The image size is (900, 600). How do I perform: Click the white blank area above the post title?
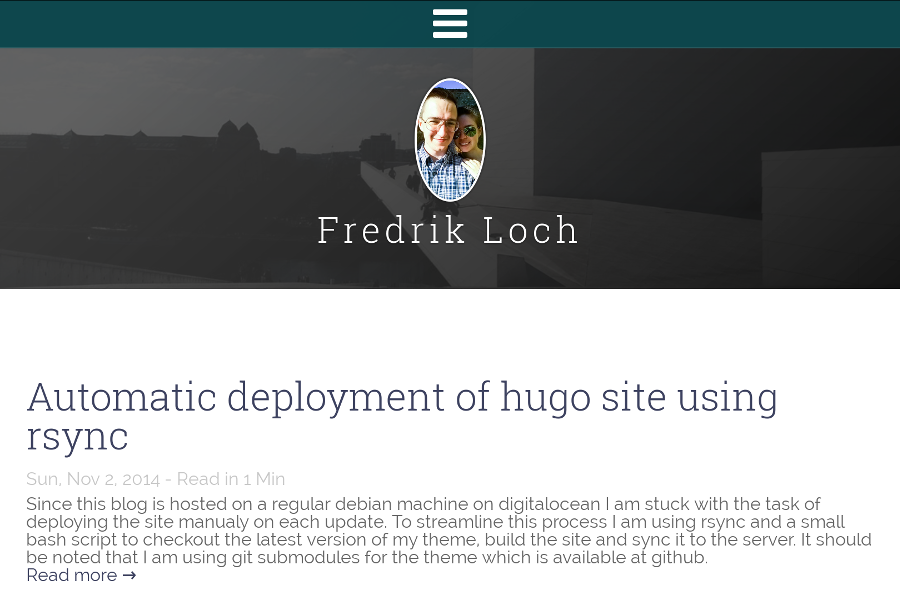[x=450, y=330]
